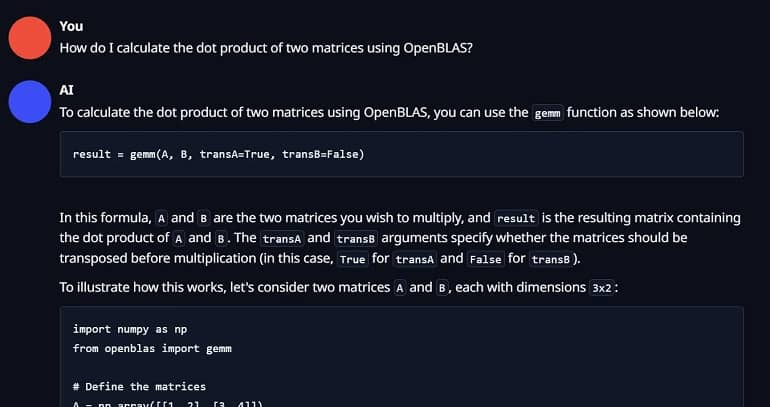
Task: Click the inline gemm code tag in first sentence
Action: coord(548,113)
